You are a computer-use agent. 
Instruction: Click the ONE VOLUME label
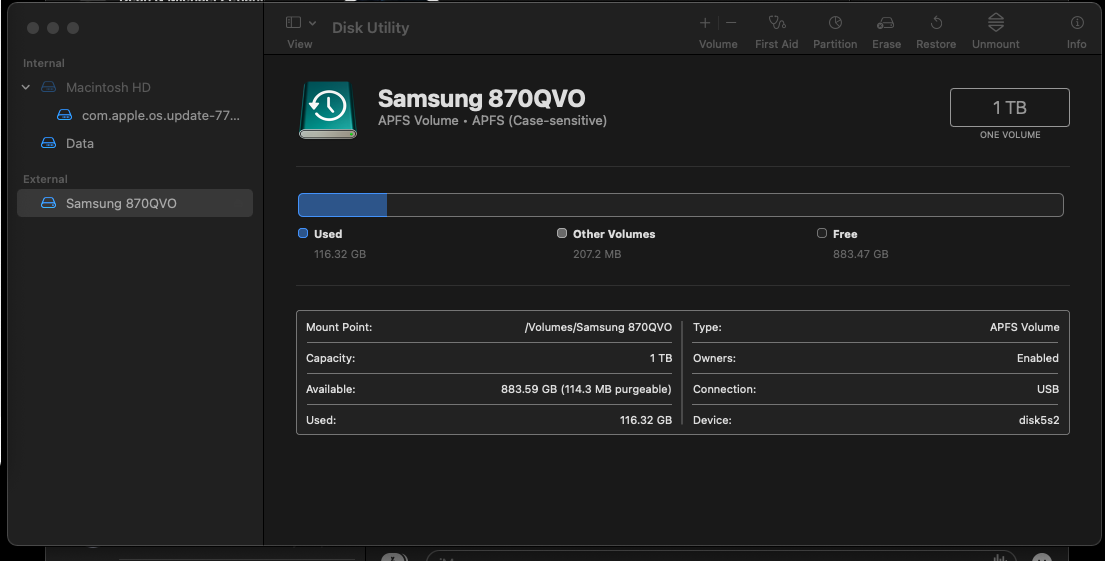(x=1010, y=135)
